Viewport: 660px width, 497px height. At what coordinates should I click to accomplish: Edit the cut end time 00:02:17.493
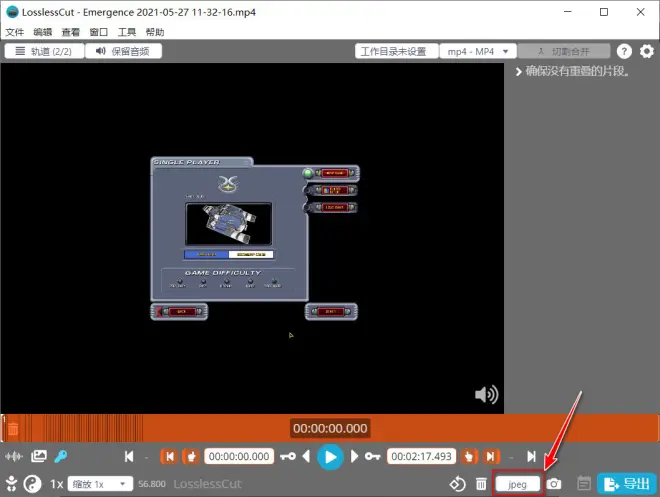pos(421,457)
